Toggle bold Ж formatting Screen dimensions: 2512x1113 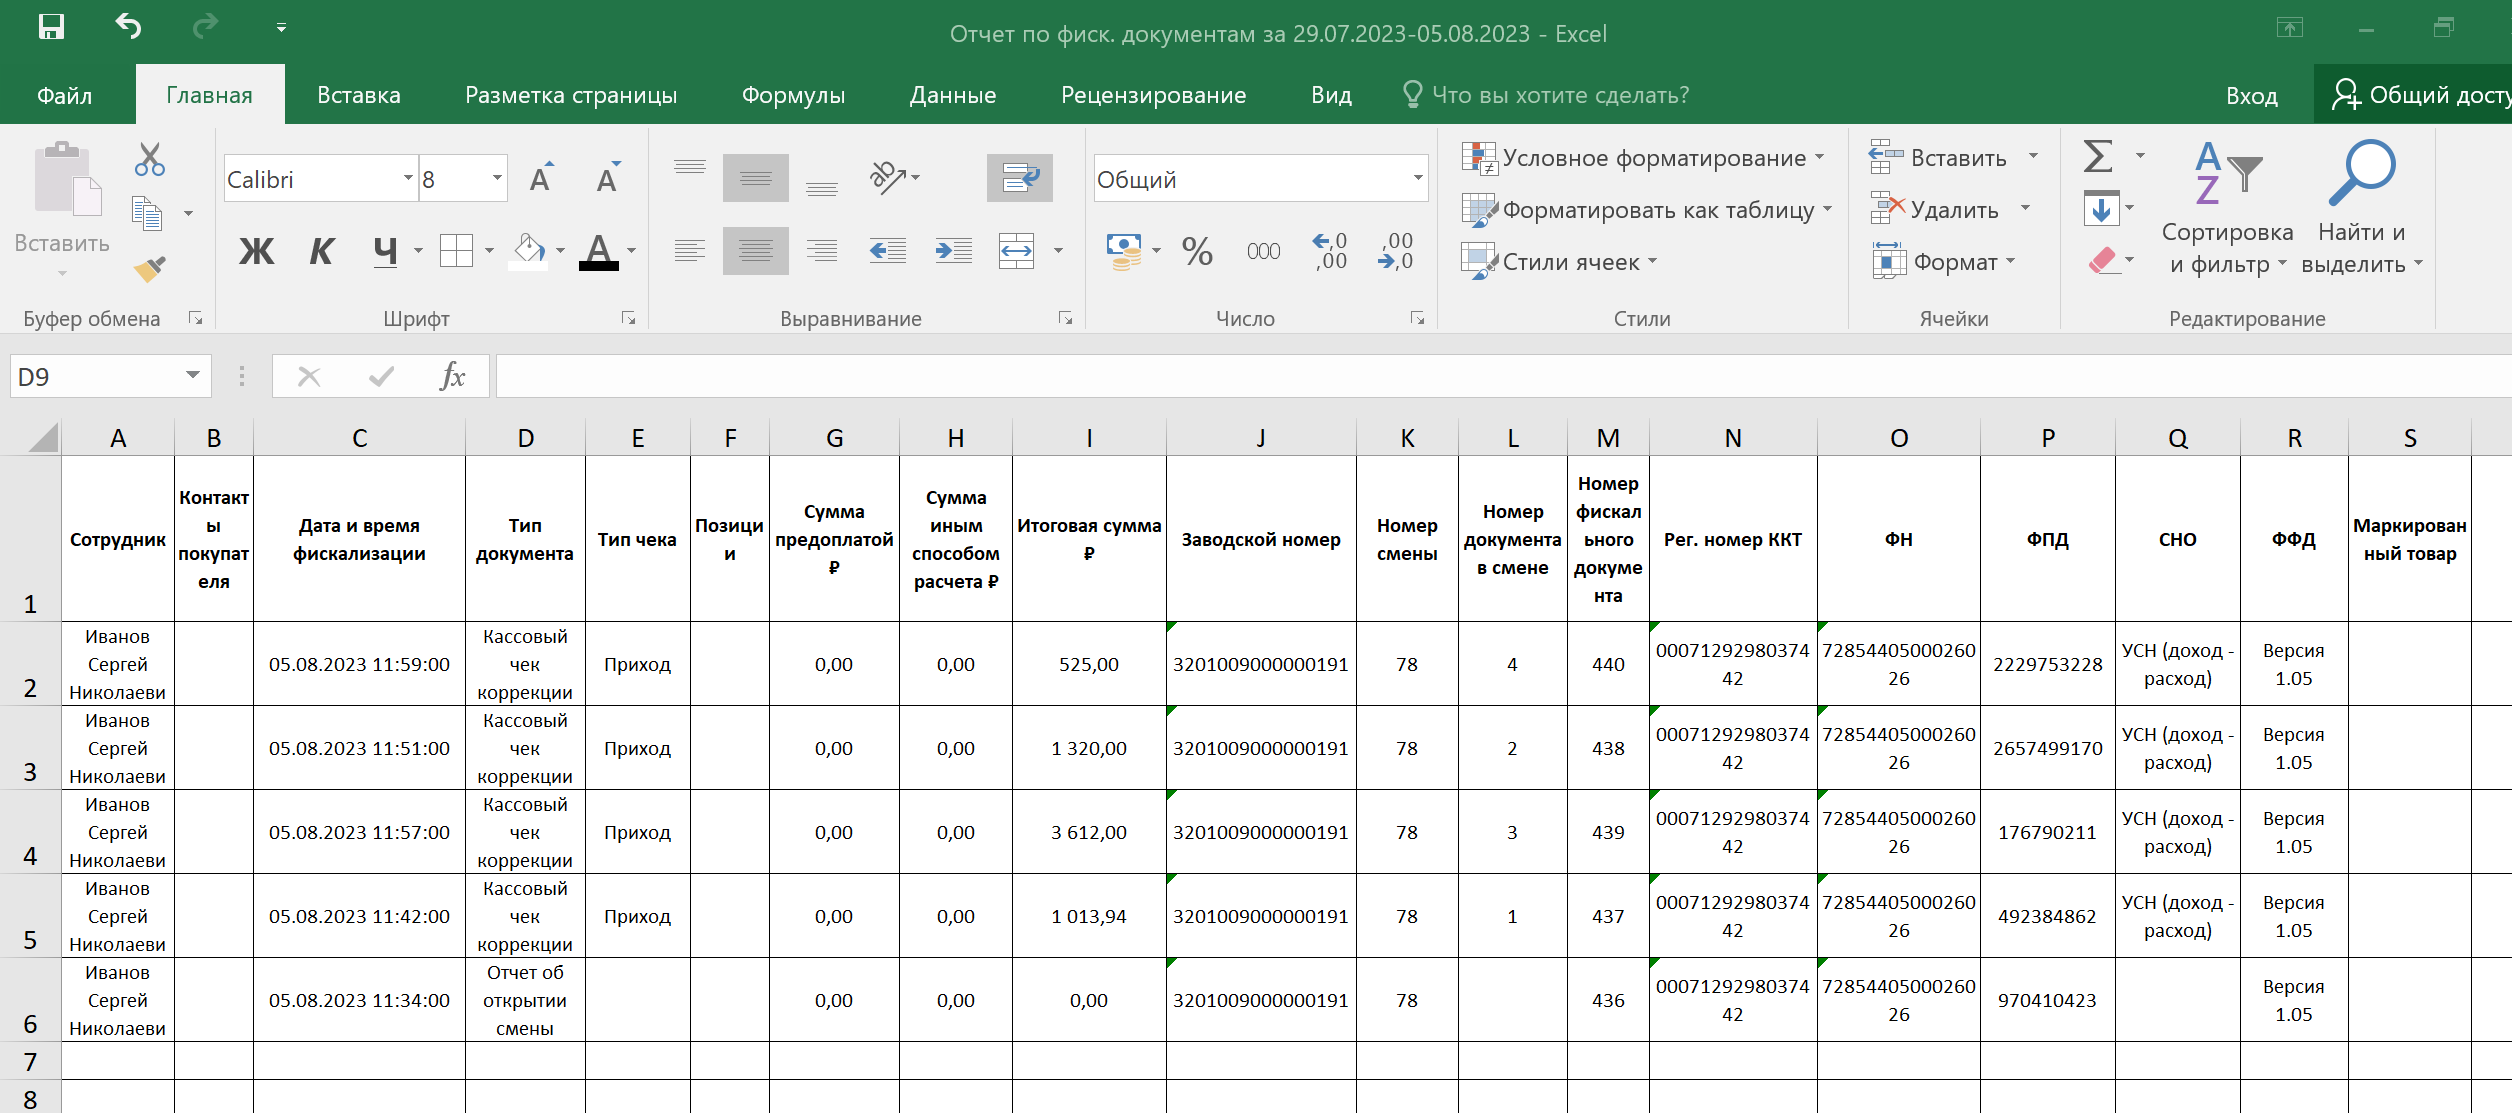point(256,251)
